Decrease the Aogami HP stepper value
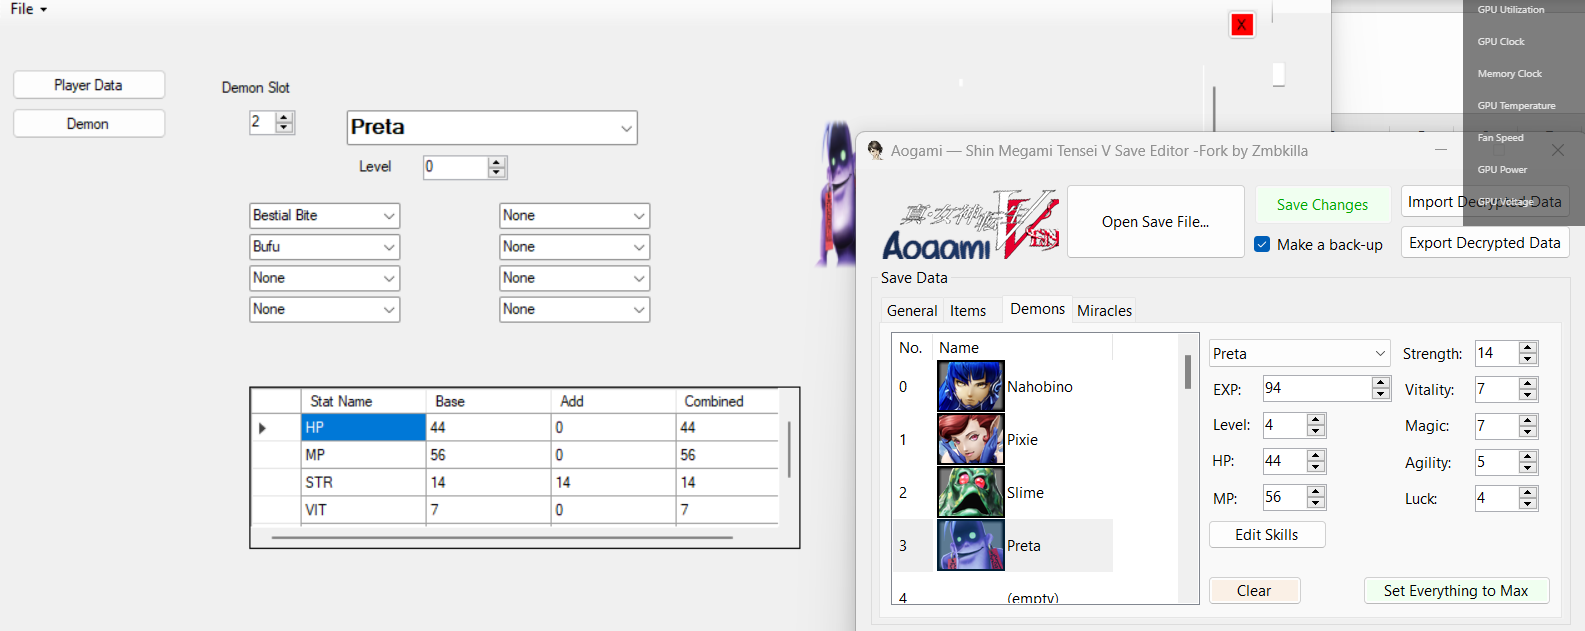Image resolution: width=1585 pixels, height=631 pixels. (1316, 467)
